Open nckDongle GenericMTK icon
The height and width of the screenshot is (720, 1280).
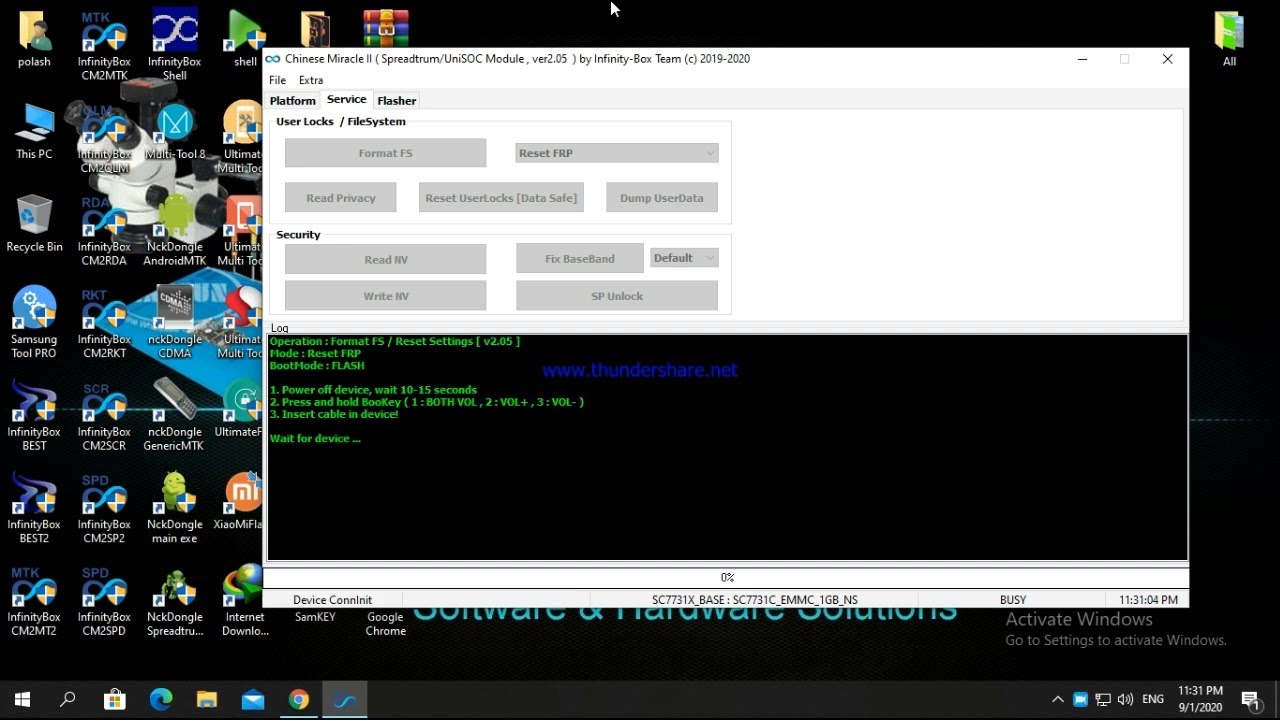[x=174, y=416]
